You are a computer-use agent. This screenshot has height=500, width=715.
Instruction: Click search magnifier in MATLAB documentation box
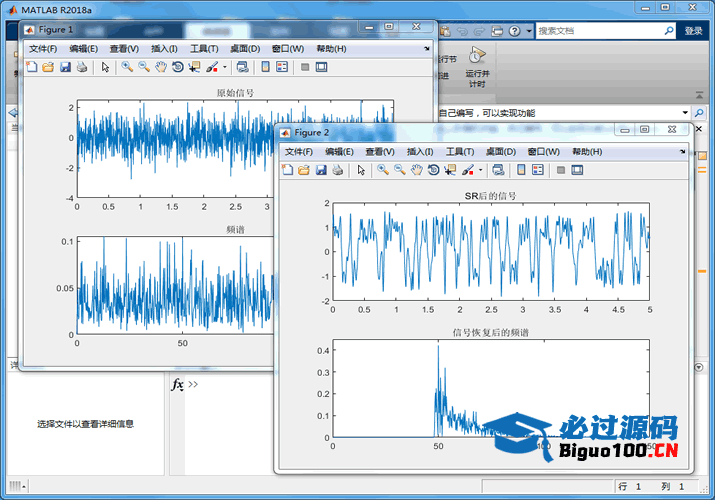(x=668, y=31)
